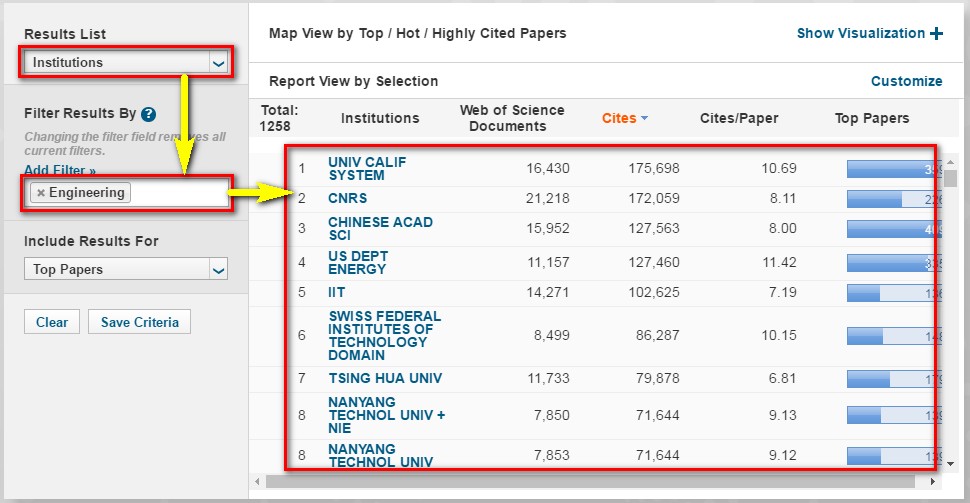Image resolution: width=970 pixels, height=503 pixels.
Task: Click the horizontal scrollbar right arrow
Action: tap(933, 481)
